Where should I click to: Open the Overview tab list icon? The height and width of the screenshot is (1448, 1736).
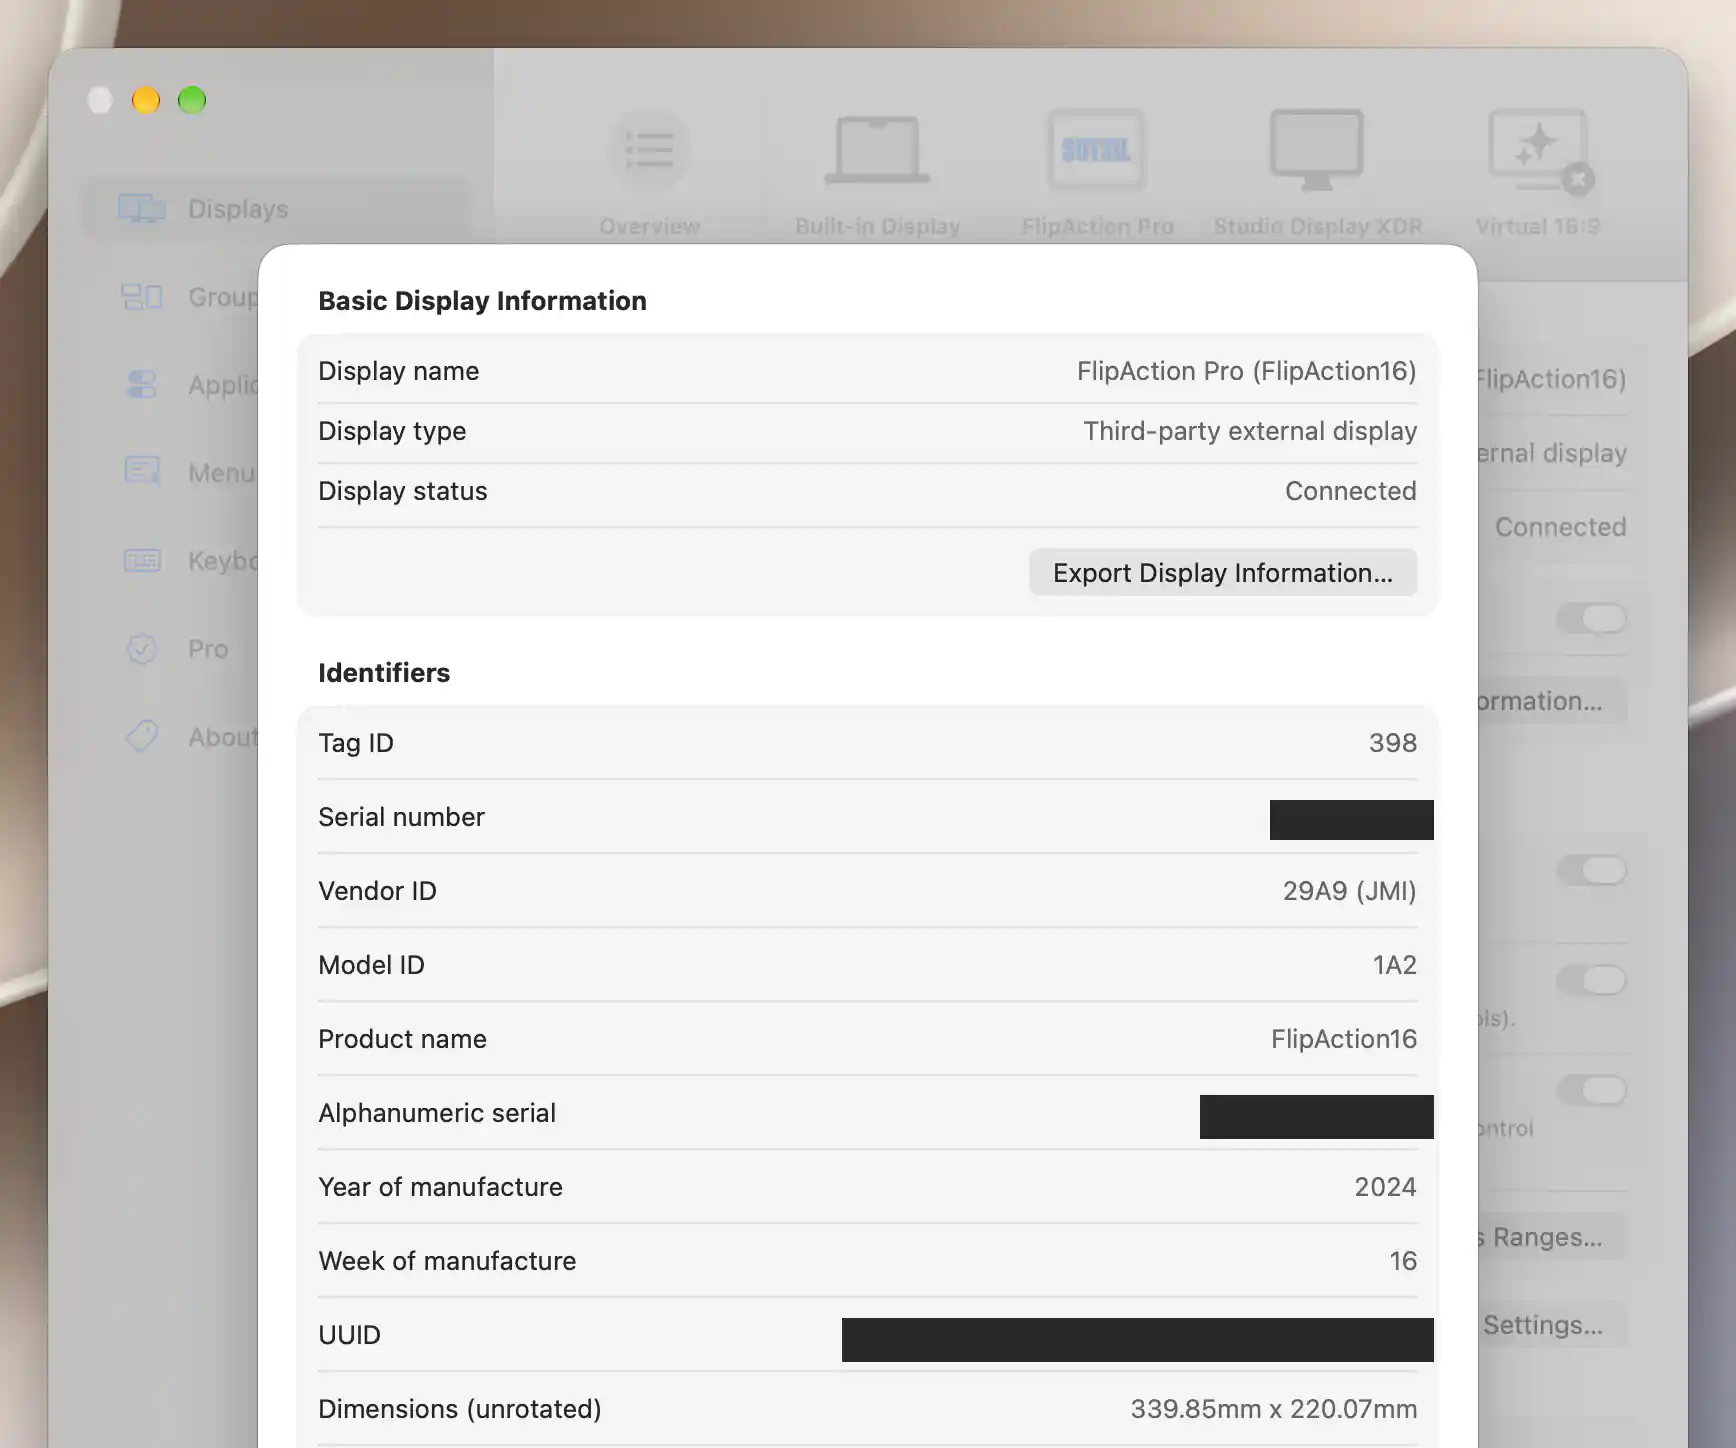click(x=650, y=150)
